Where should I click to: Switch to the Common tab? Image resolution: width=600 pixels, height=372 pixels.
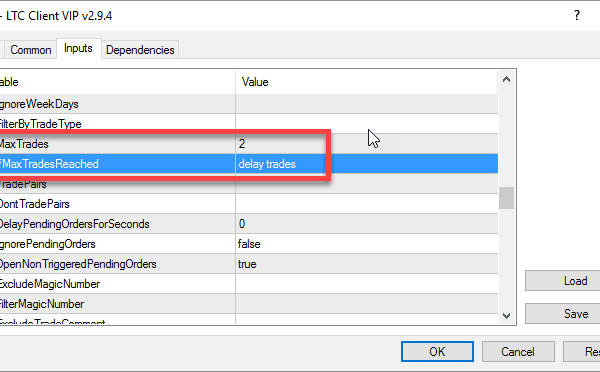(31, 50)
